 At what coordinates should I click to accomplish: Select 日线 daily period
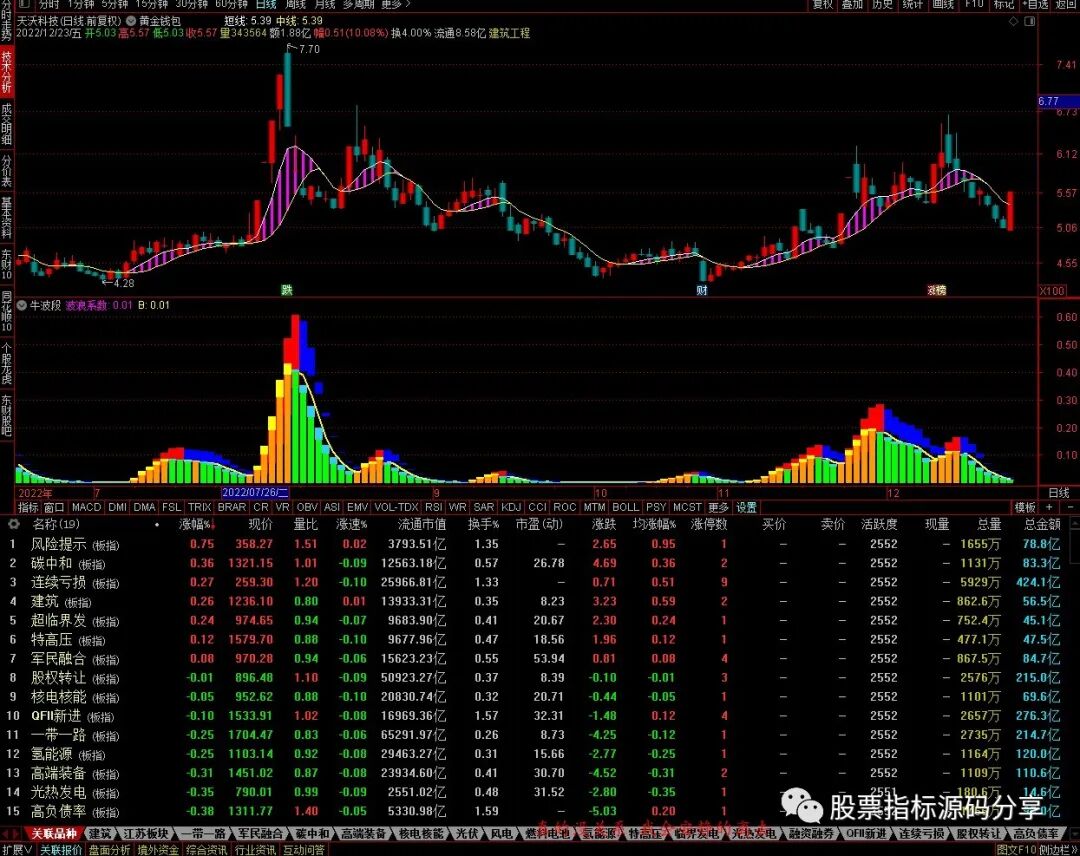coord(266,4)
